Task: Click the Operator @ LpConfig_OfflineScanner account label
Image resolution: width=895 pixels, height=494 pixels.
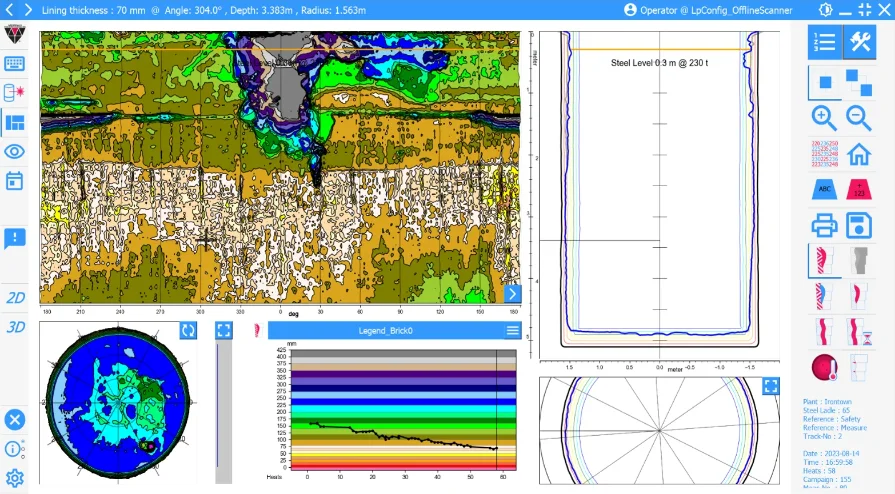Action: [707, 10]
